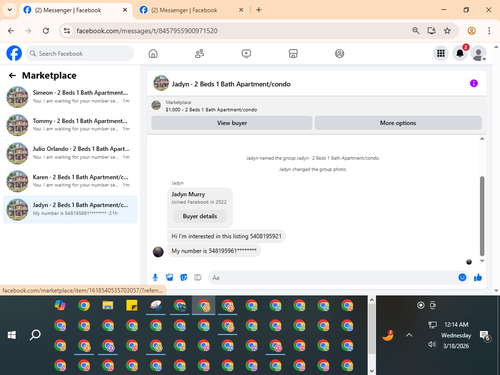This screenshot has width=500, height=375.
Task: Click the message input field
Action: tap(333, 277)
